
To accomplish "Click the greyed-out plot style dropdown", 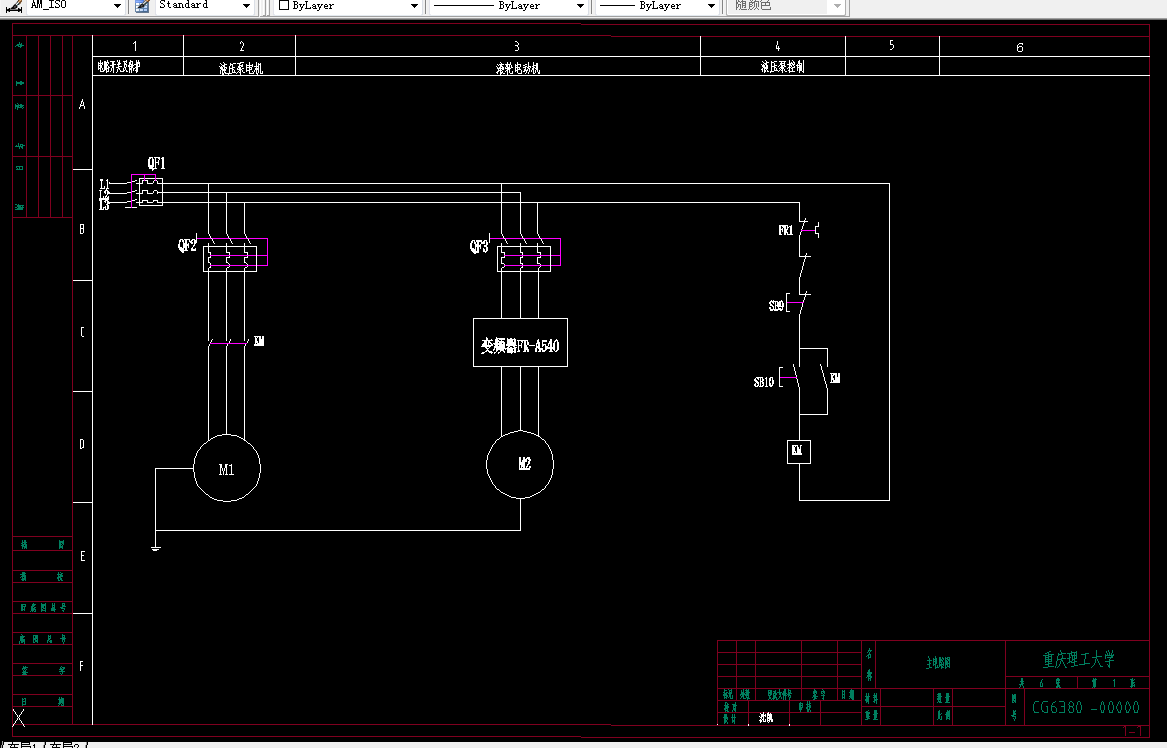I will point(787,6).
